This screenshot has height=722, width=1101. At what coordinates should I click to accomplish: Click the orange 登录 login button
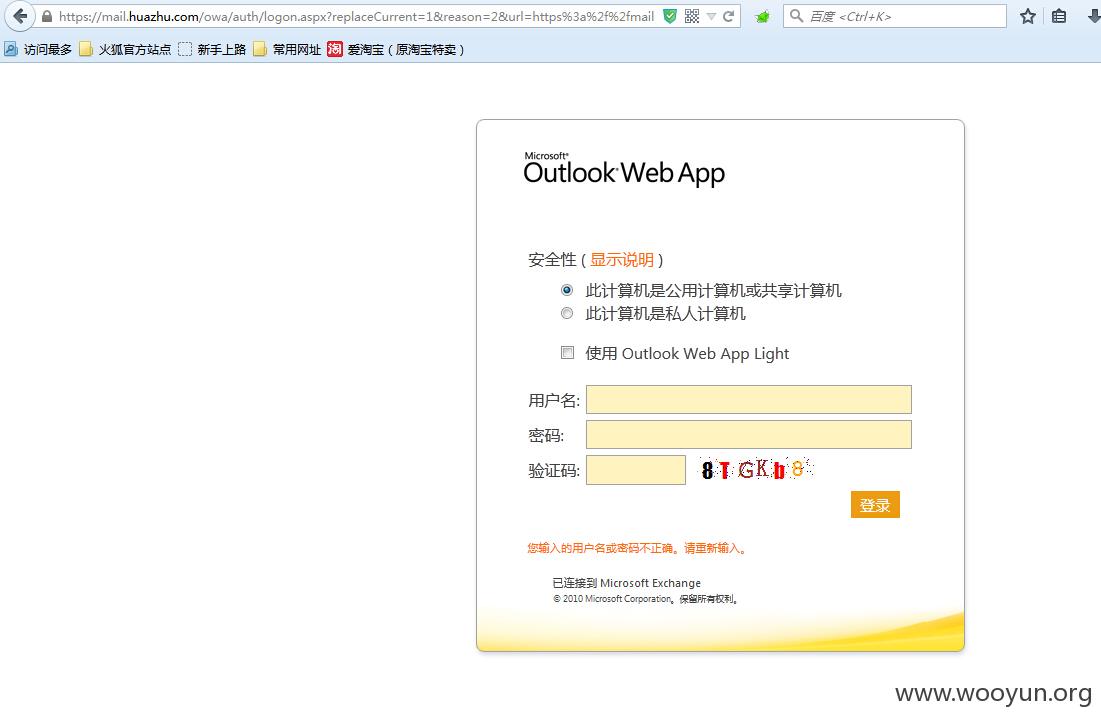click(875, 504)
